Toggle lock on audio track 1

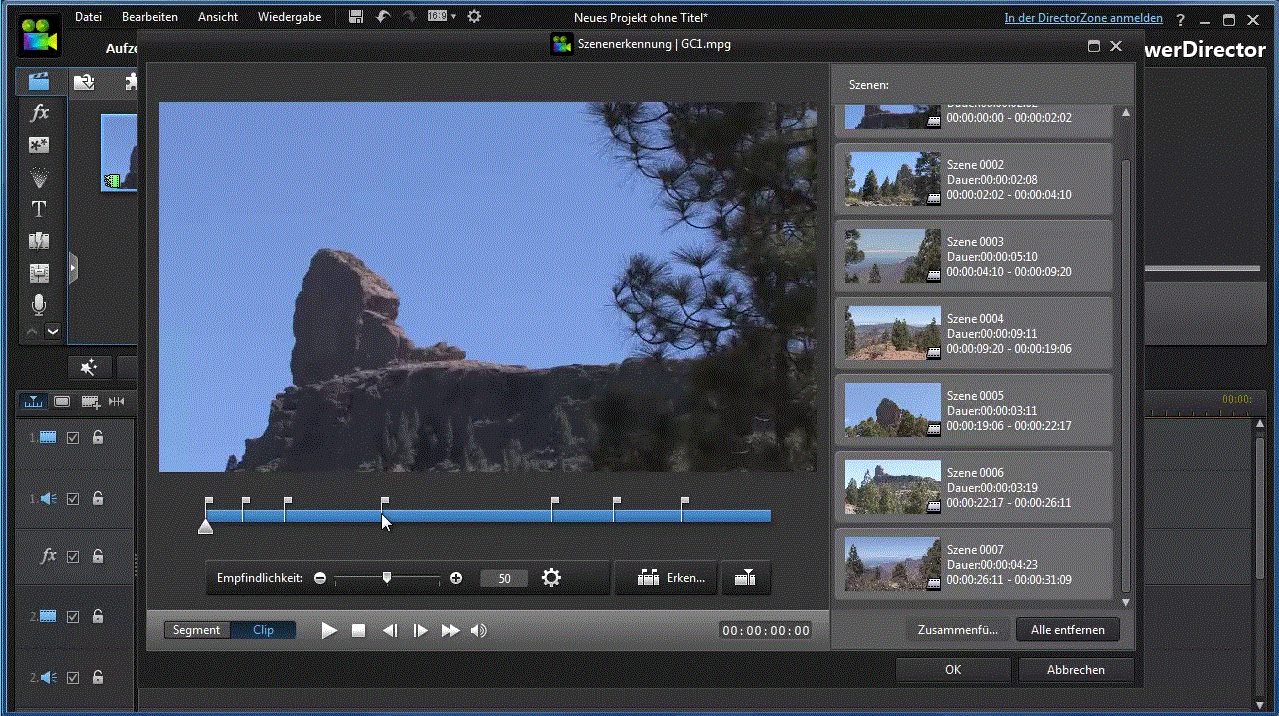98,498
